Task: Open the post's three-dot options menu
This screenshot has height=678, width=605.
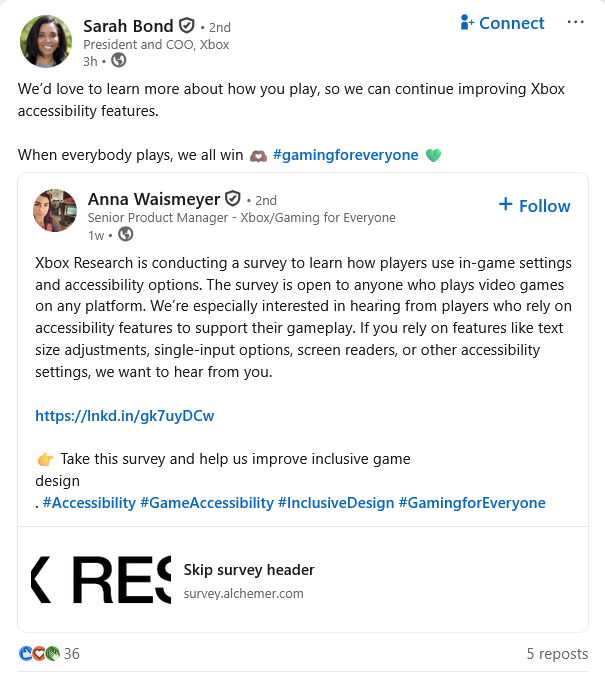Action: point(575,22)
